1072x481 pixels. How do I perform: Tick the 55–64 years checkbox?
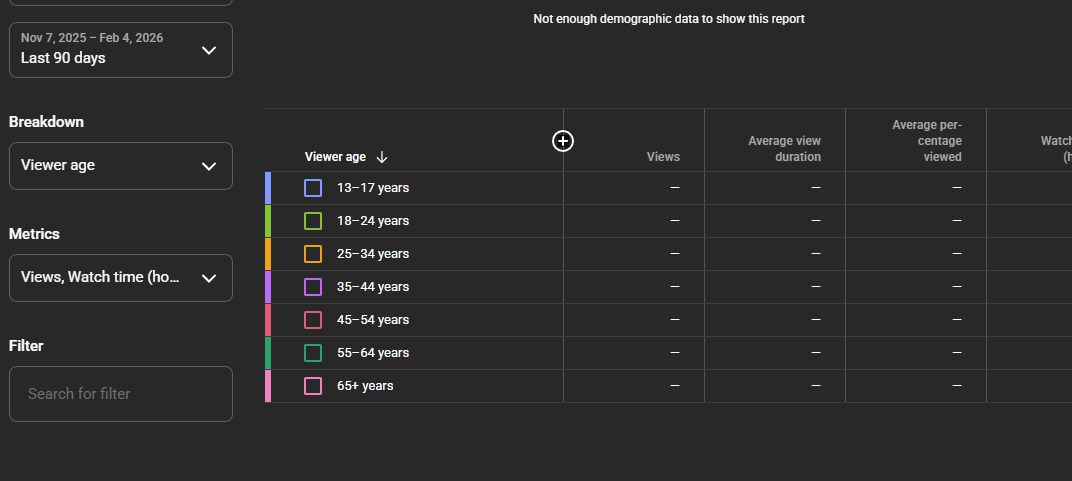[x=313, y=353]
